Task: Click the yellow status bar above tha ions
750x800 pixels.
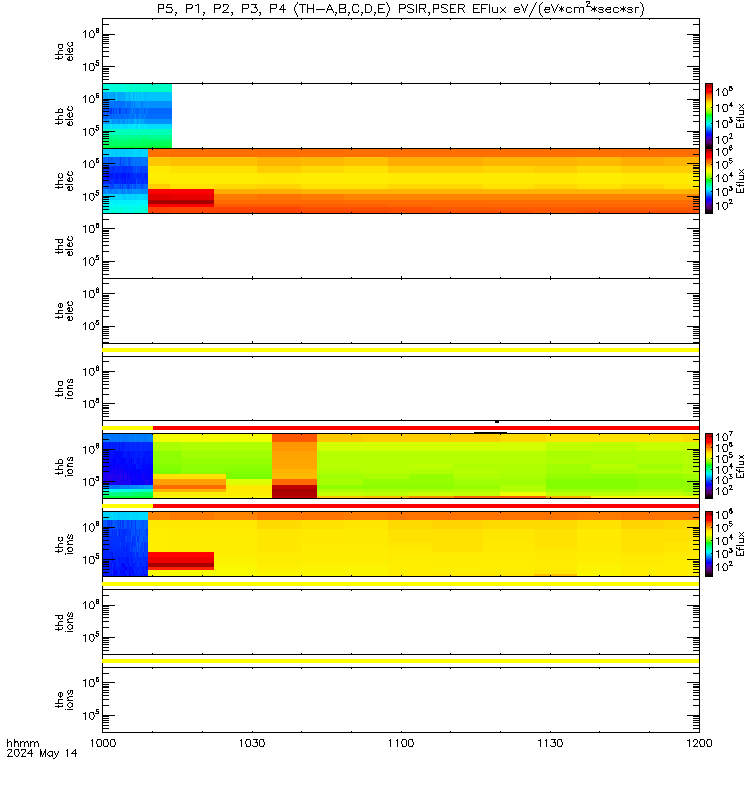Action: (401, 350)
